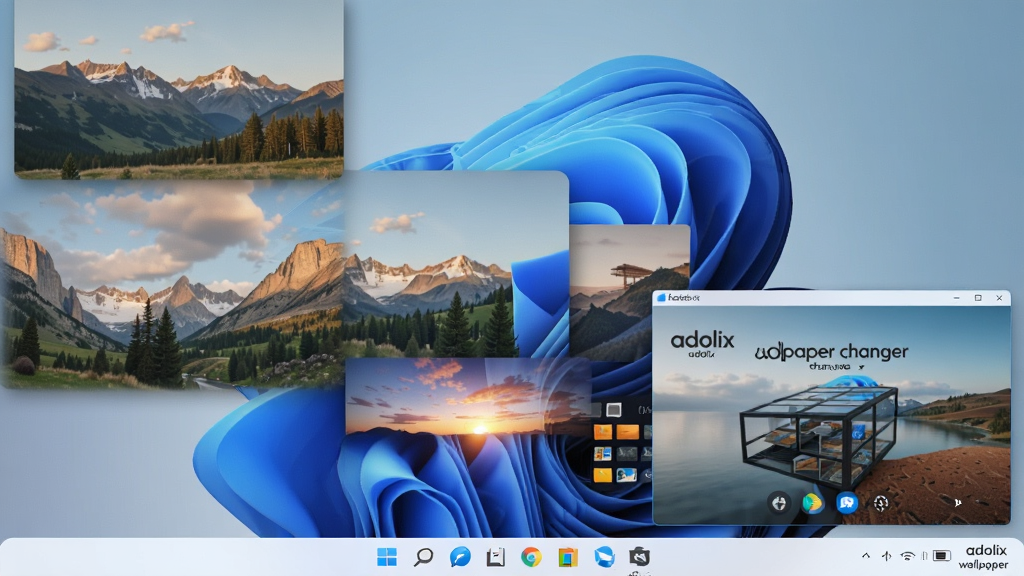This screenshot has width=1024, height=576.
Task: Select the colorful blue-orange thumbnail, second row of dark panel
Action: [x=603, y=453]
